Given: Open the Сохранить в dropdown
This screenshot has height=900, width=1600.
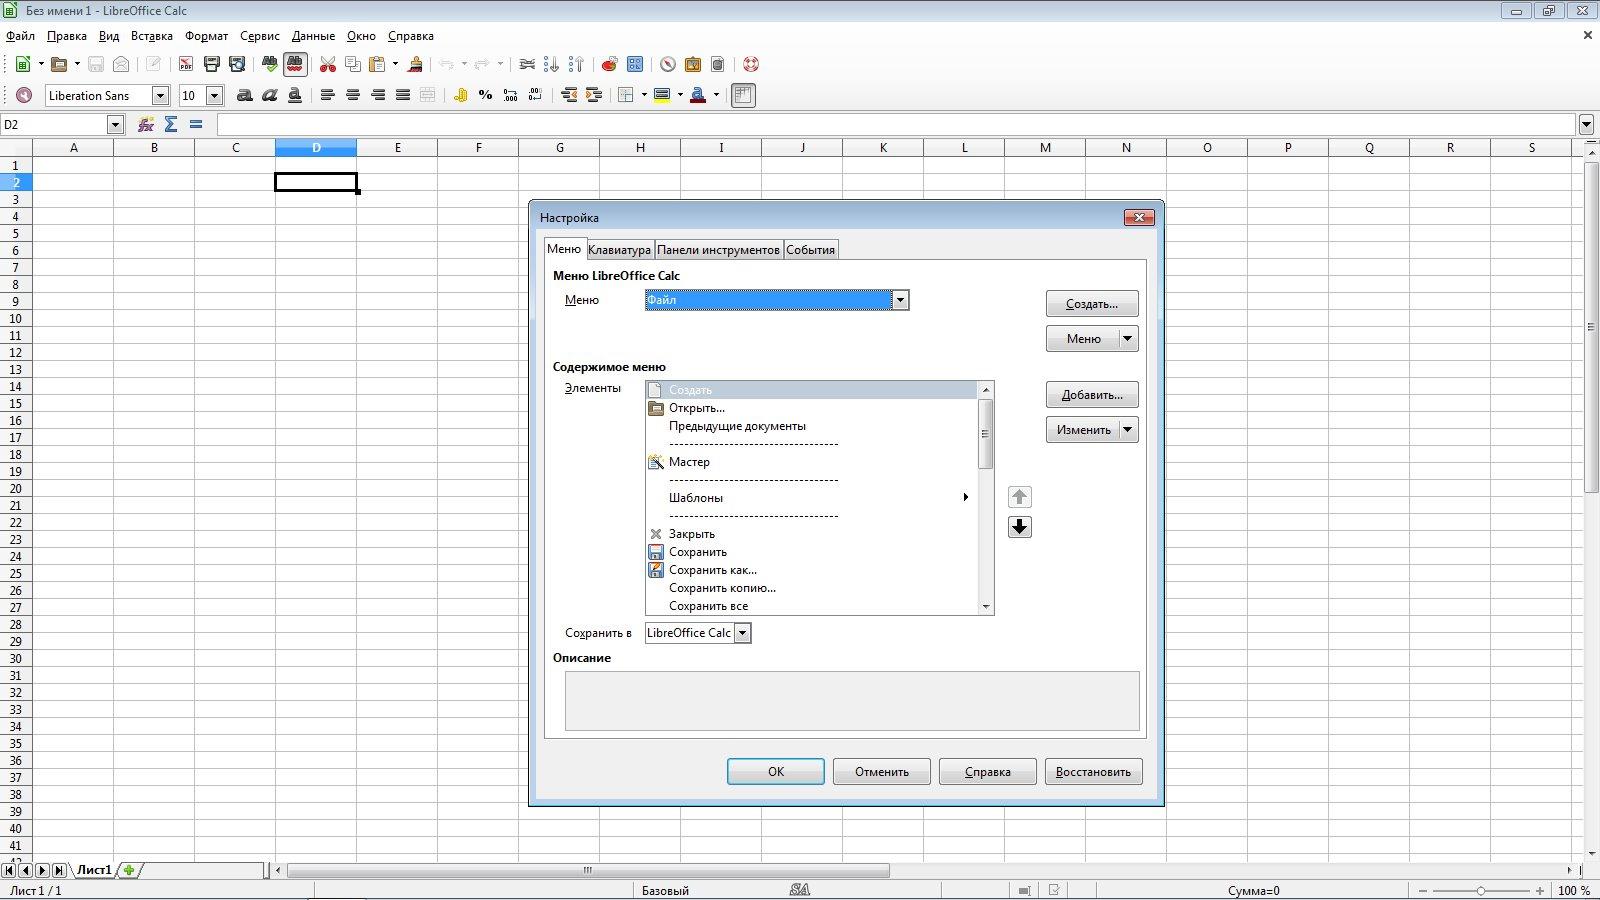Looking at the screenshot, I should [x=742, y=633].
